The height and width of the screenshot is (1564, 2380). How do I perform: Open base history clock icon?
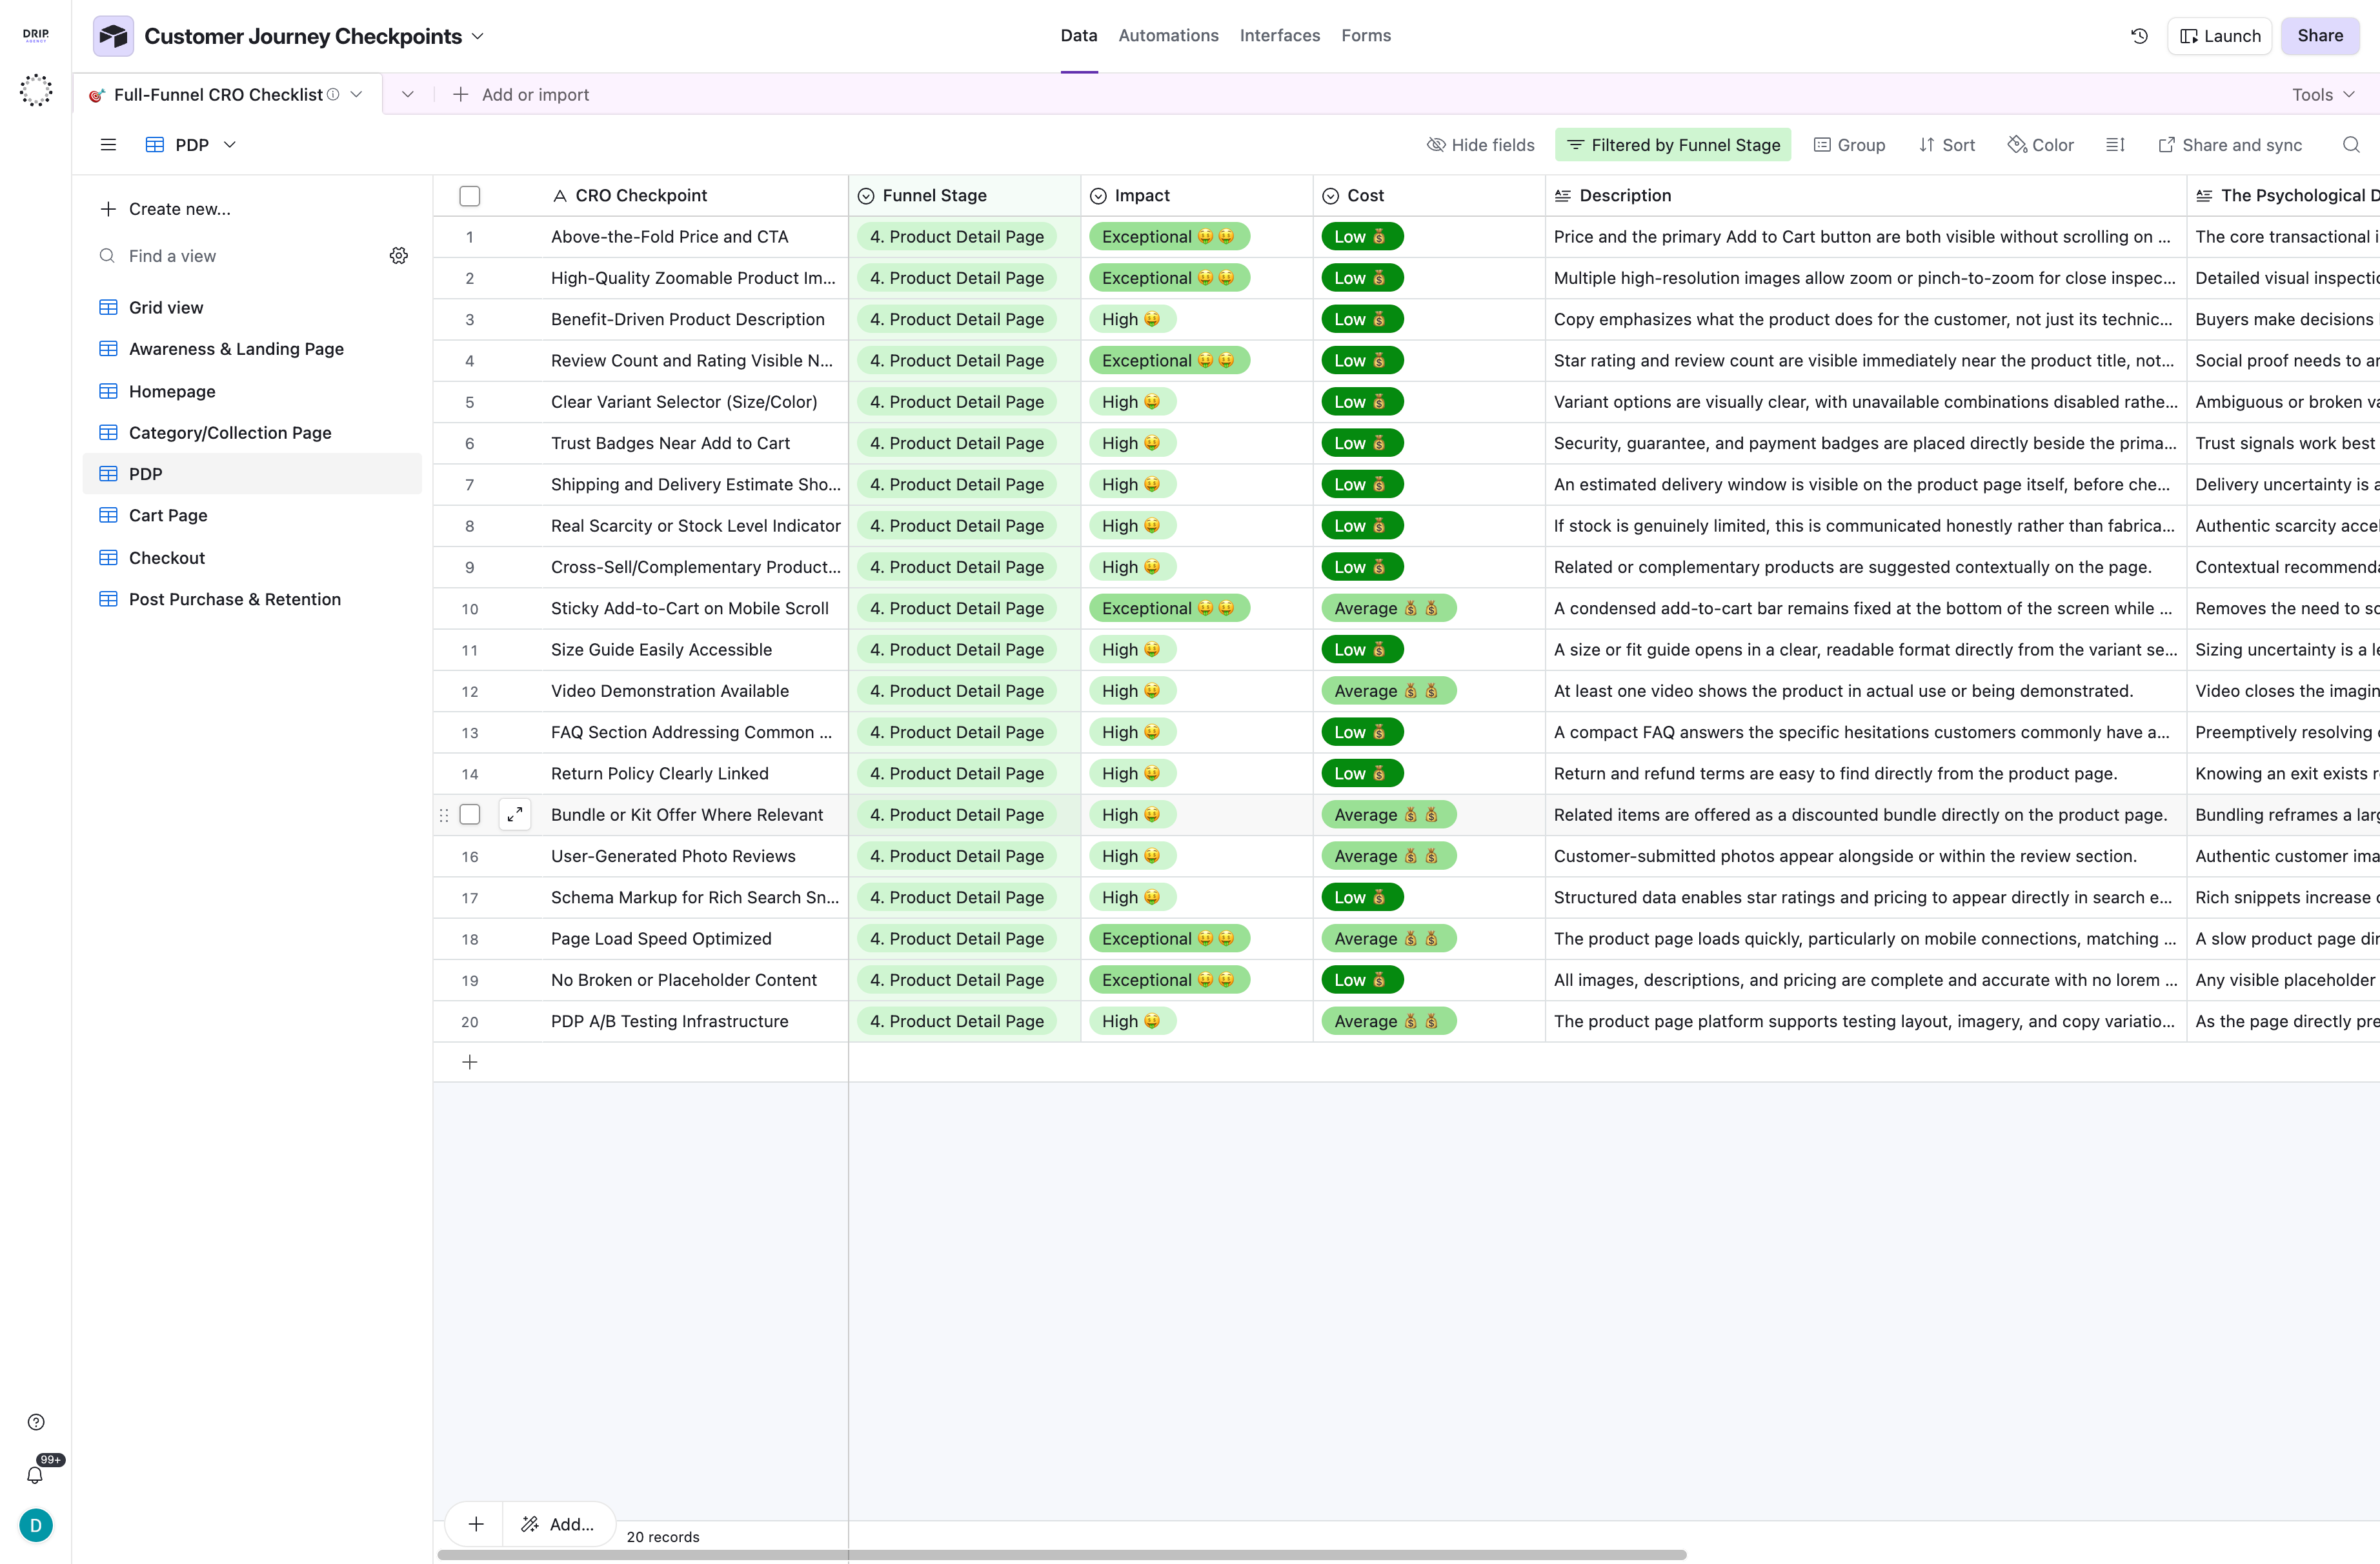pyautogui.click(x=2139, y=36)
